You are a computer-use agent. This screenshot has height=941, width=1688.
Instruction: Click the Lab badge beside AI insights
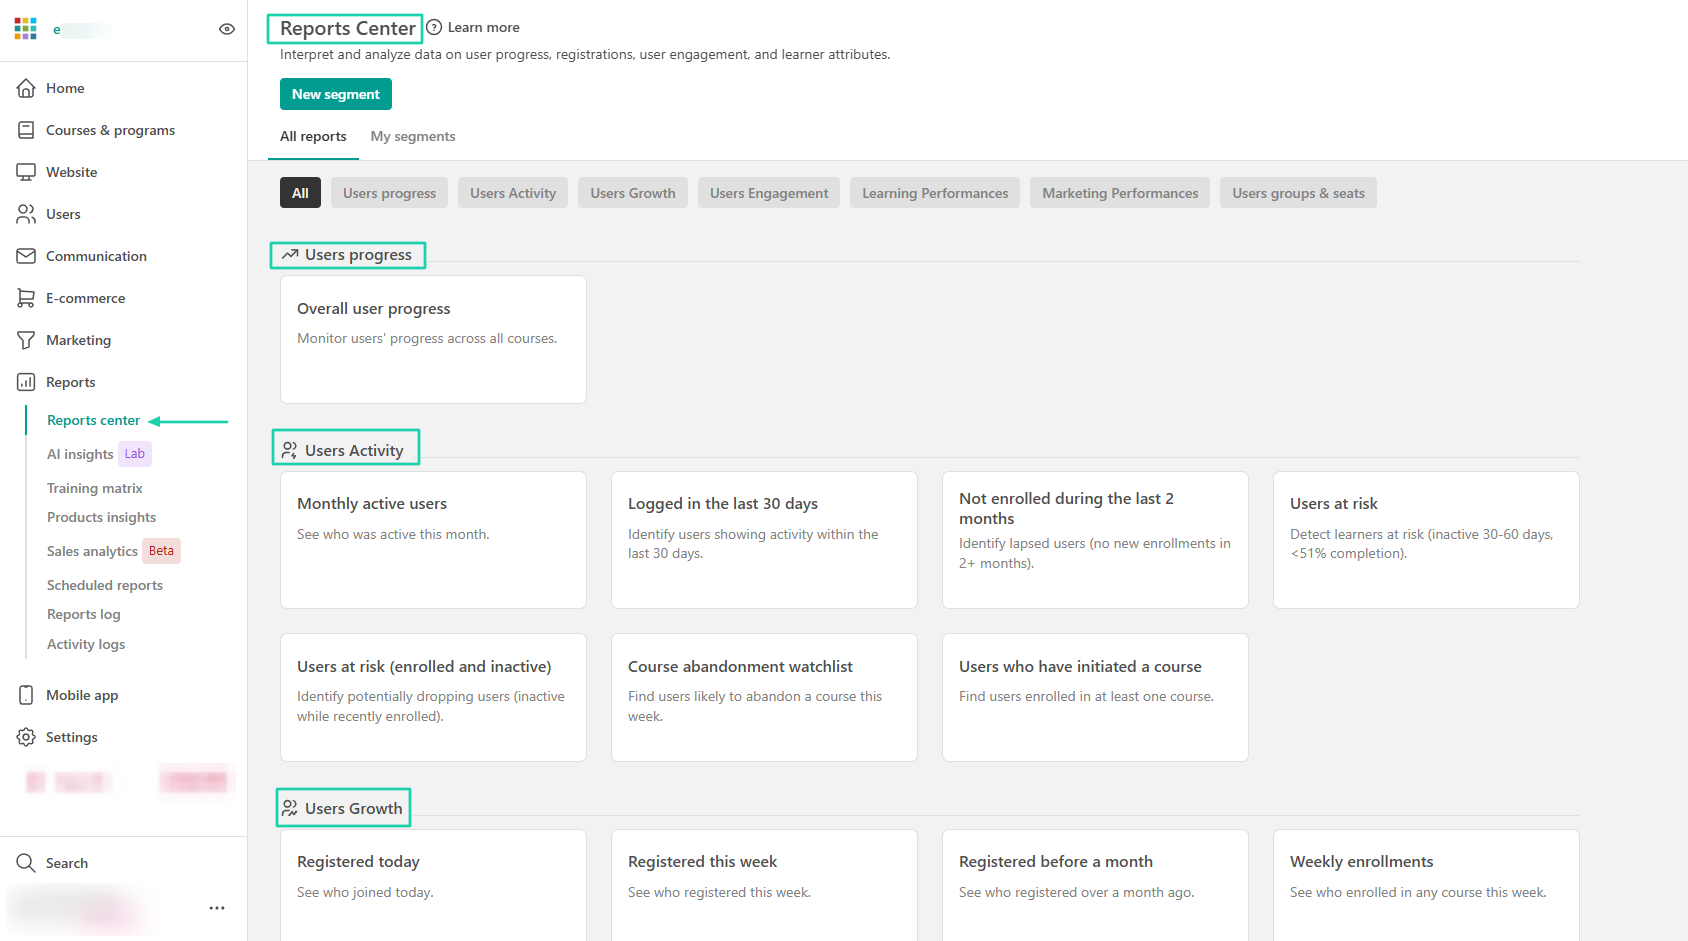pyautogui.click(x=135, y=454)
